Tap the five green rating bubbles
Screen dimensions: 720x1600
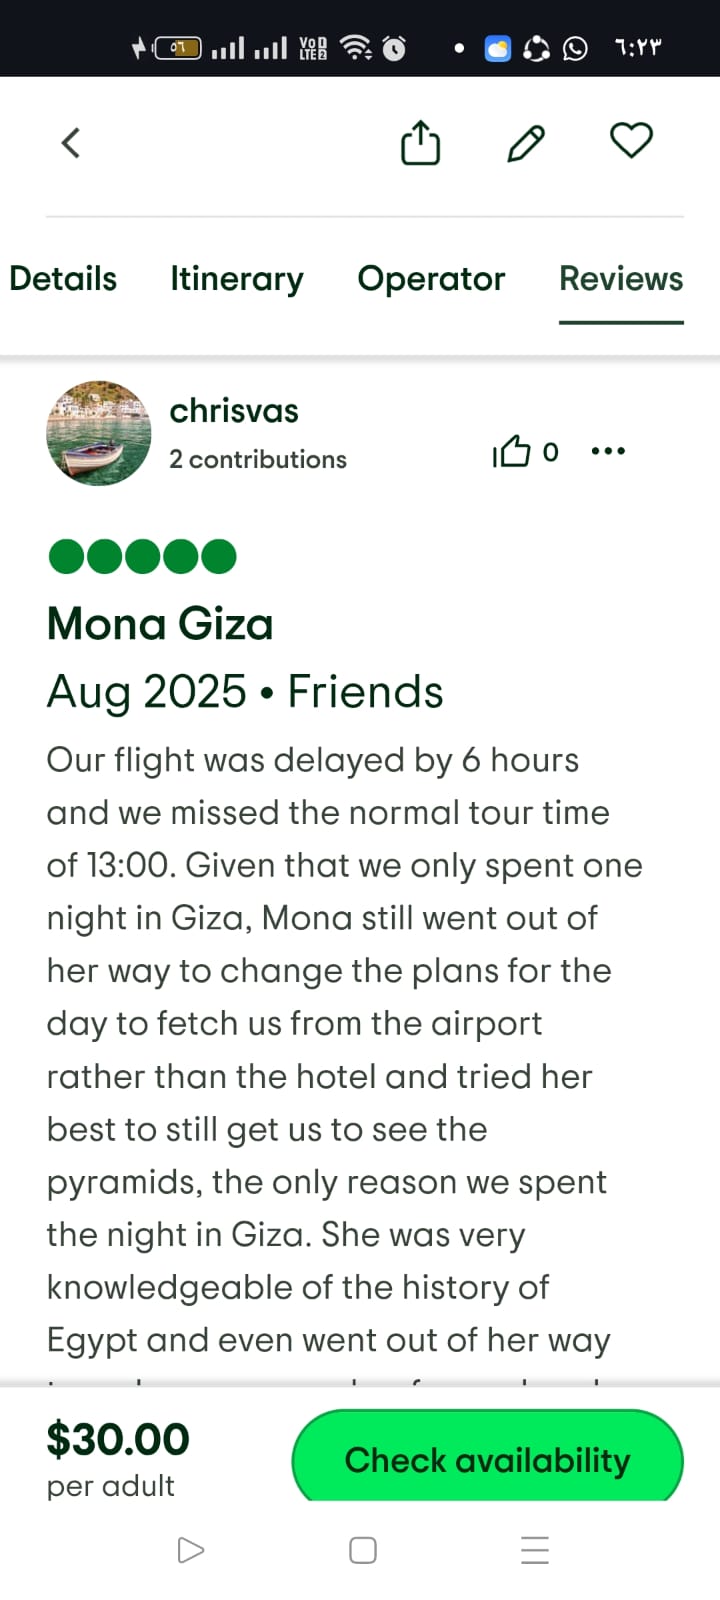pyautogui.click(x=142, y=556)
